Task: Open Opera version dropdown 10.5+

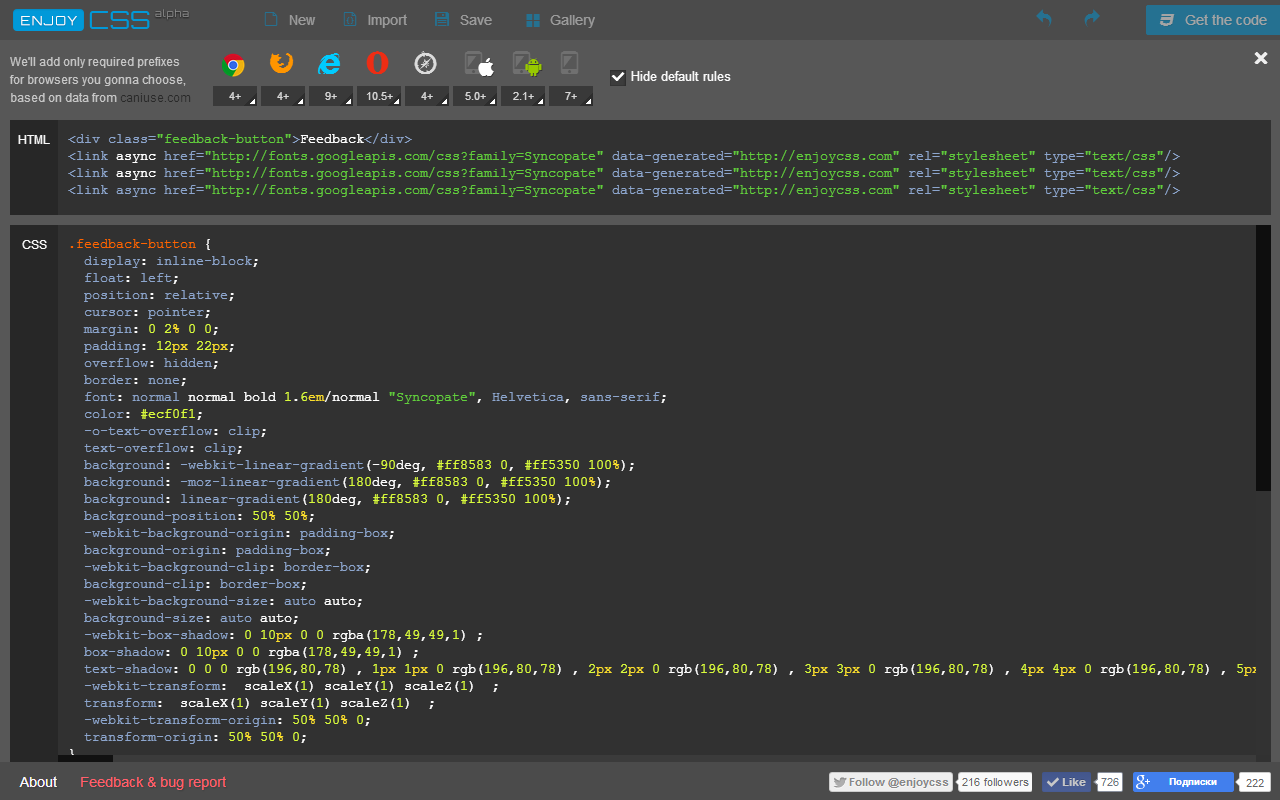Action: pyautogui.click(x=379, y=96)
